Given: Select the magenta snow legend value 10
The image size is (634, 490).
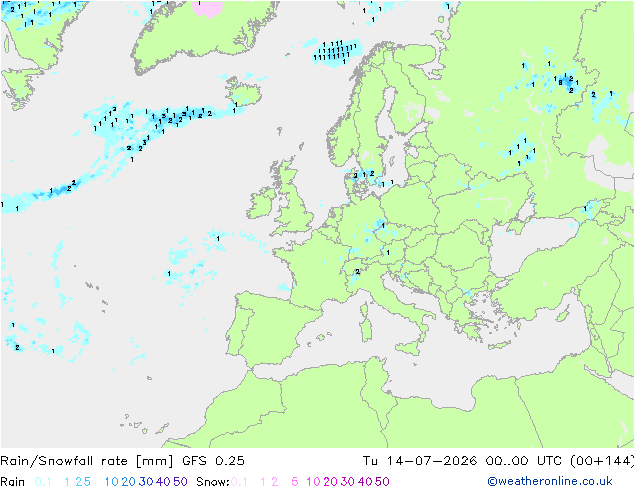Looking at the screenshot, I should (x=313, y=482).
